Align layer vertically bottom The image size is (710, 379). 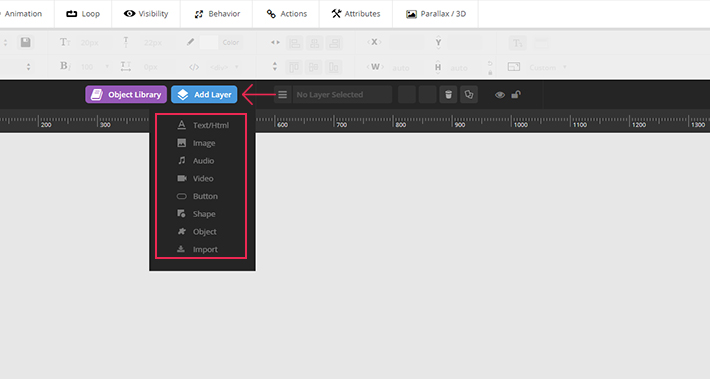coord(334,67)
